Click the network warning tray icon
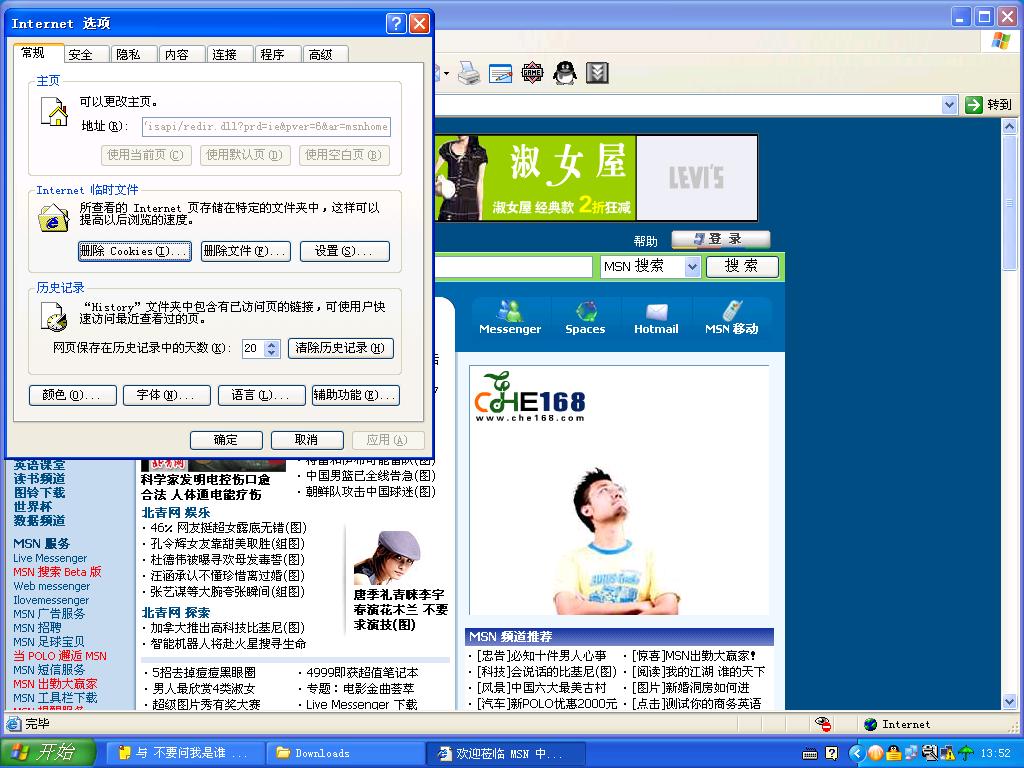The width and height of the screenshot is (1024, 768). pos(948,754)
